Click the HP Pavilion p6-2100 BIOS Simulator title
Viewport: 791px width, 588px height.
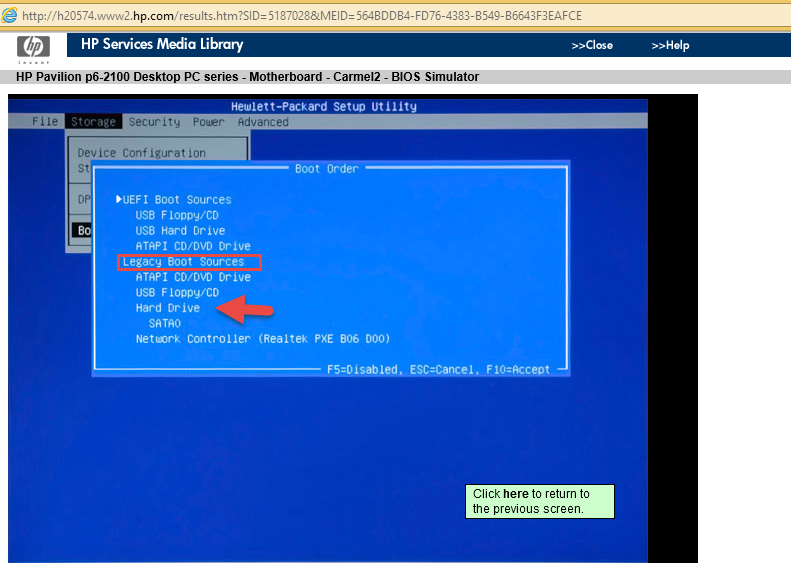coord(248,77)
